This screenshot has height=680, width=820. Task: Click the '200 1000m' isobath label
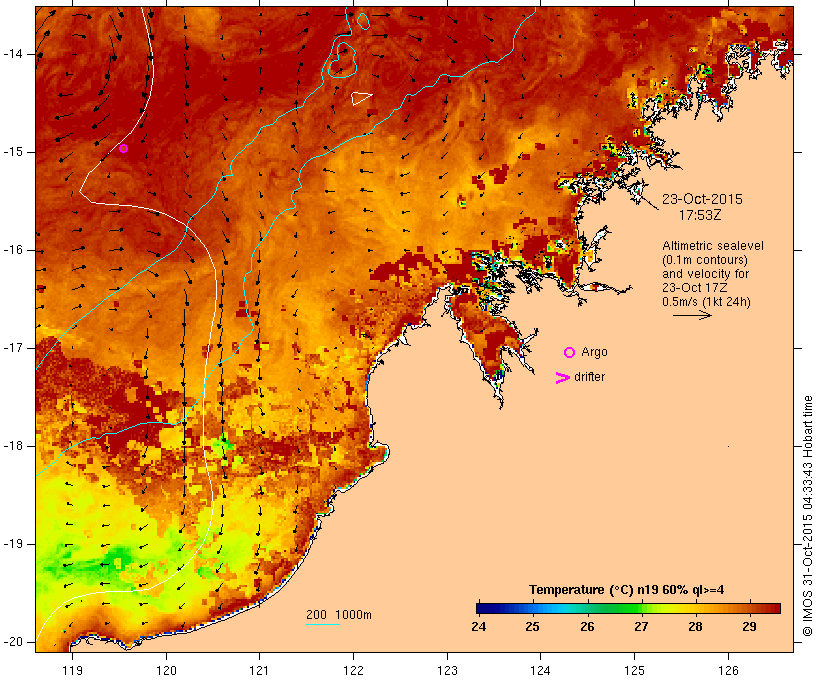coord(339,615)
